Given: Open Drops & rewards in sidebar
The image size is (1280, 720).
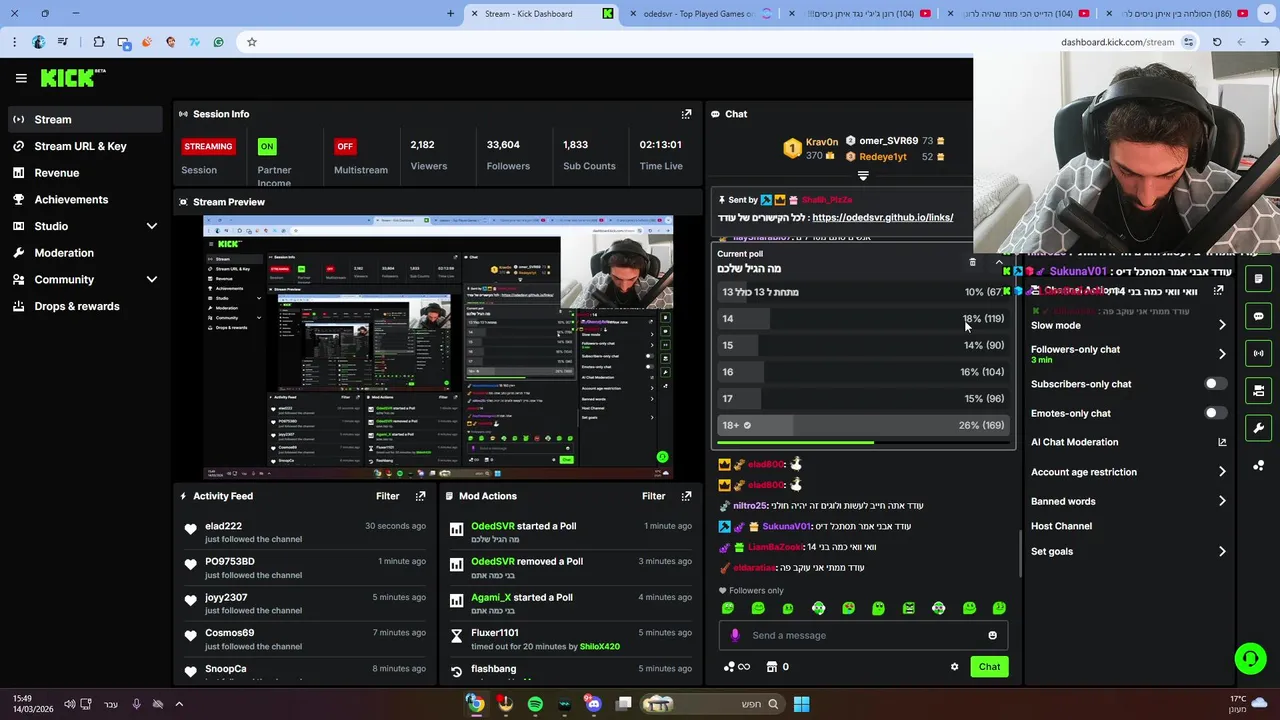Looking at the screenshot, I should pyautogui.click(x=77, y=306).
